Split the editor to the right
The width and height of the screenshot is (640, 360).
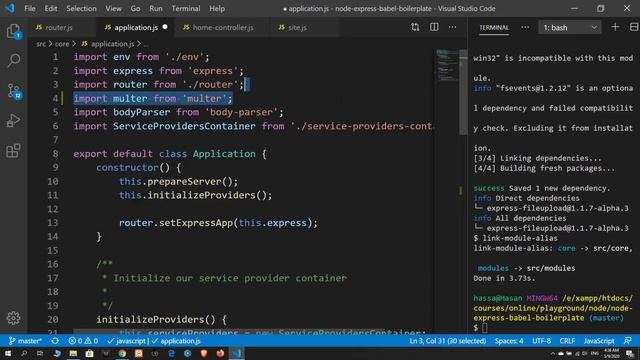(x=434, y=27)
